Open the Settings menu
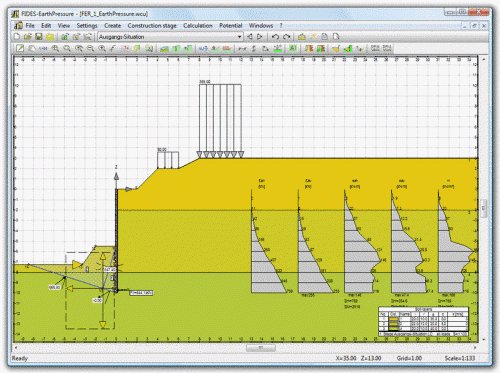The width and height of the screenshot is (500, 373). pos(87,25)
